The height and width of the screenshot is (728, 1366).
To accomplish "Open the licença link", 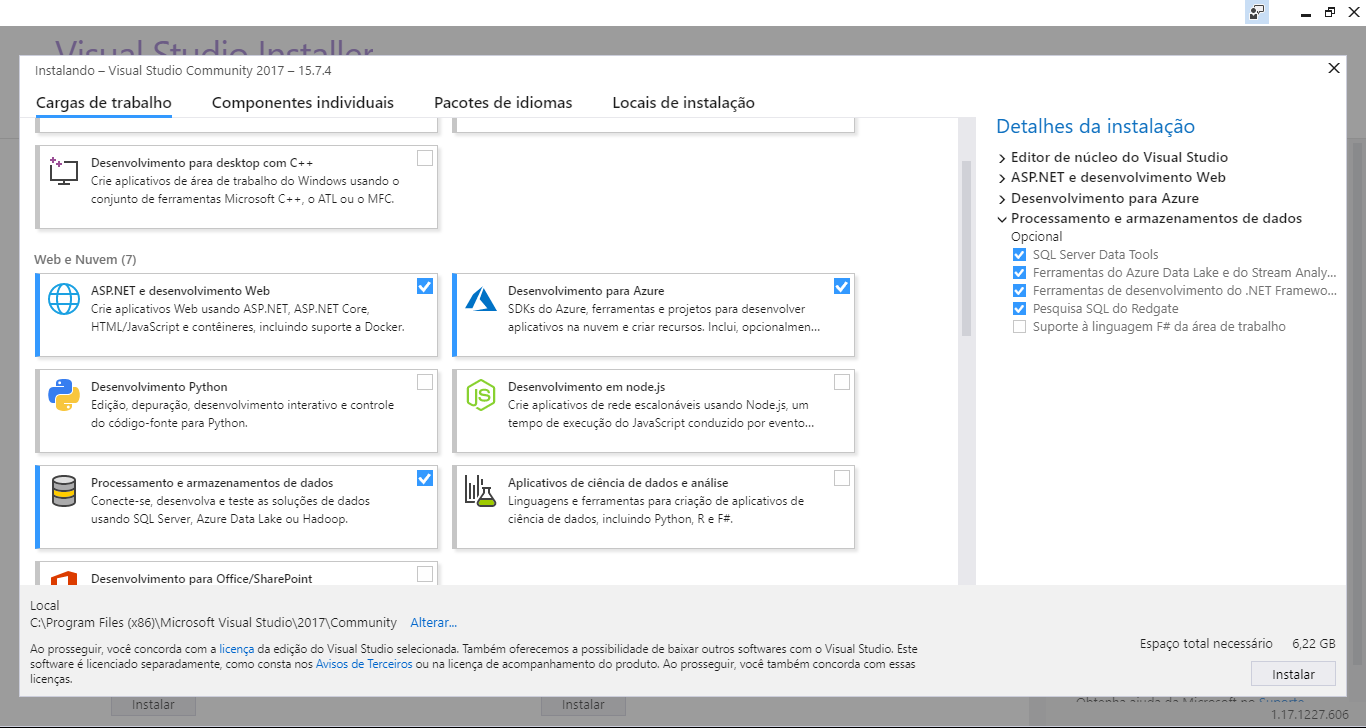I will [x=237, y=649].
